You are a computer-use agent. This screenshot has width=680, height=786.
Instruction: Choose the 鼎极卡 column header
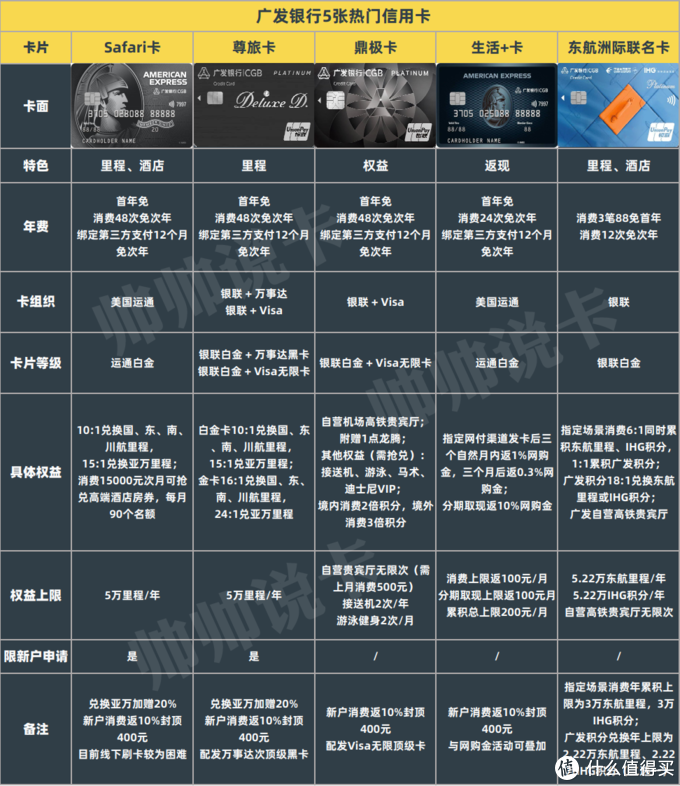[x=375, y=47]
